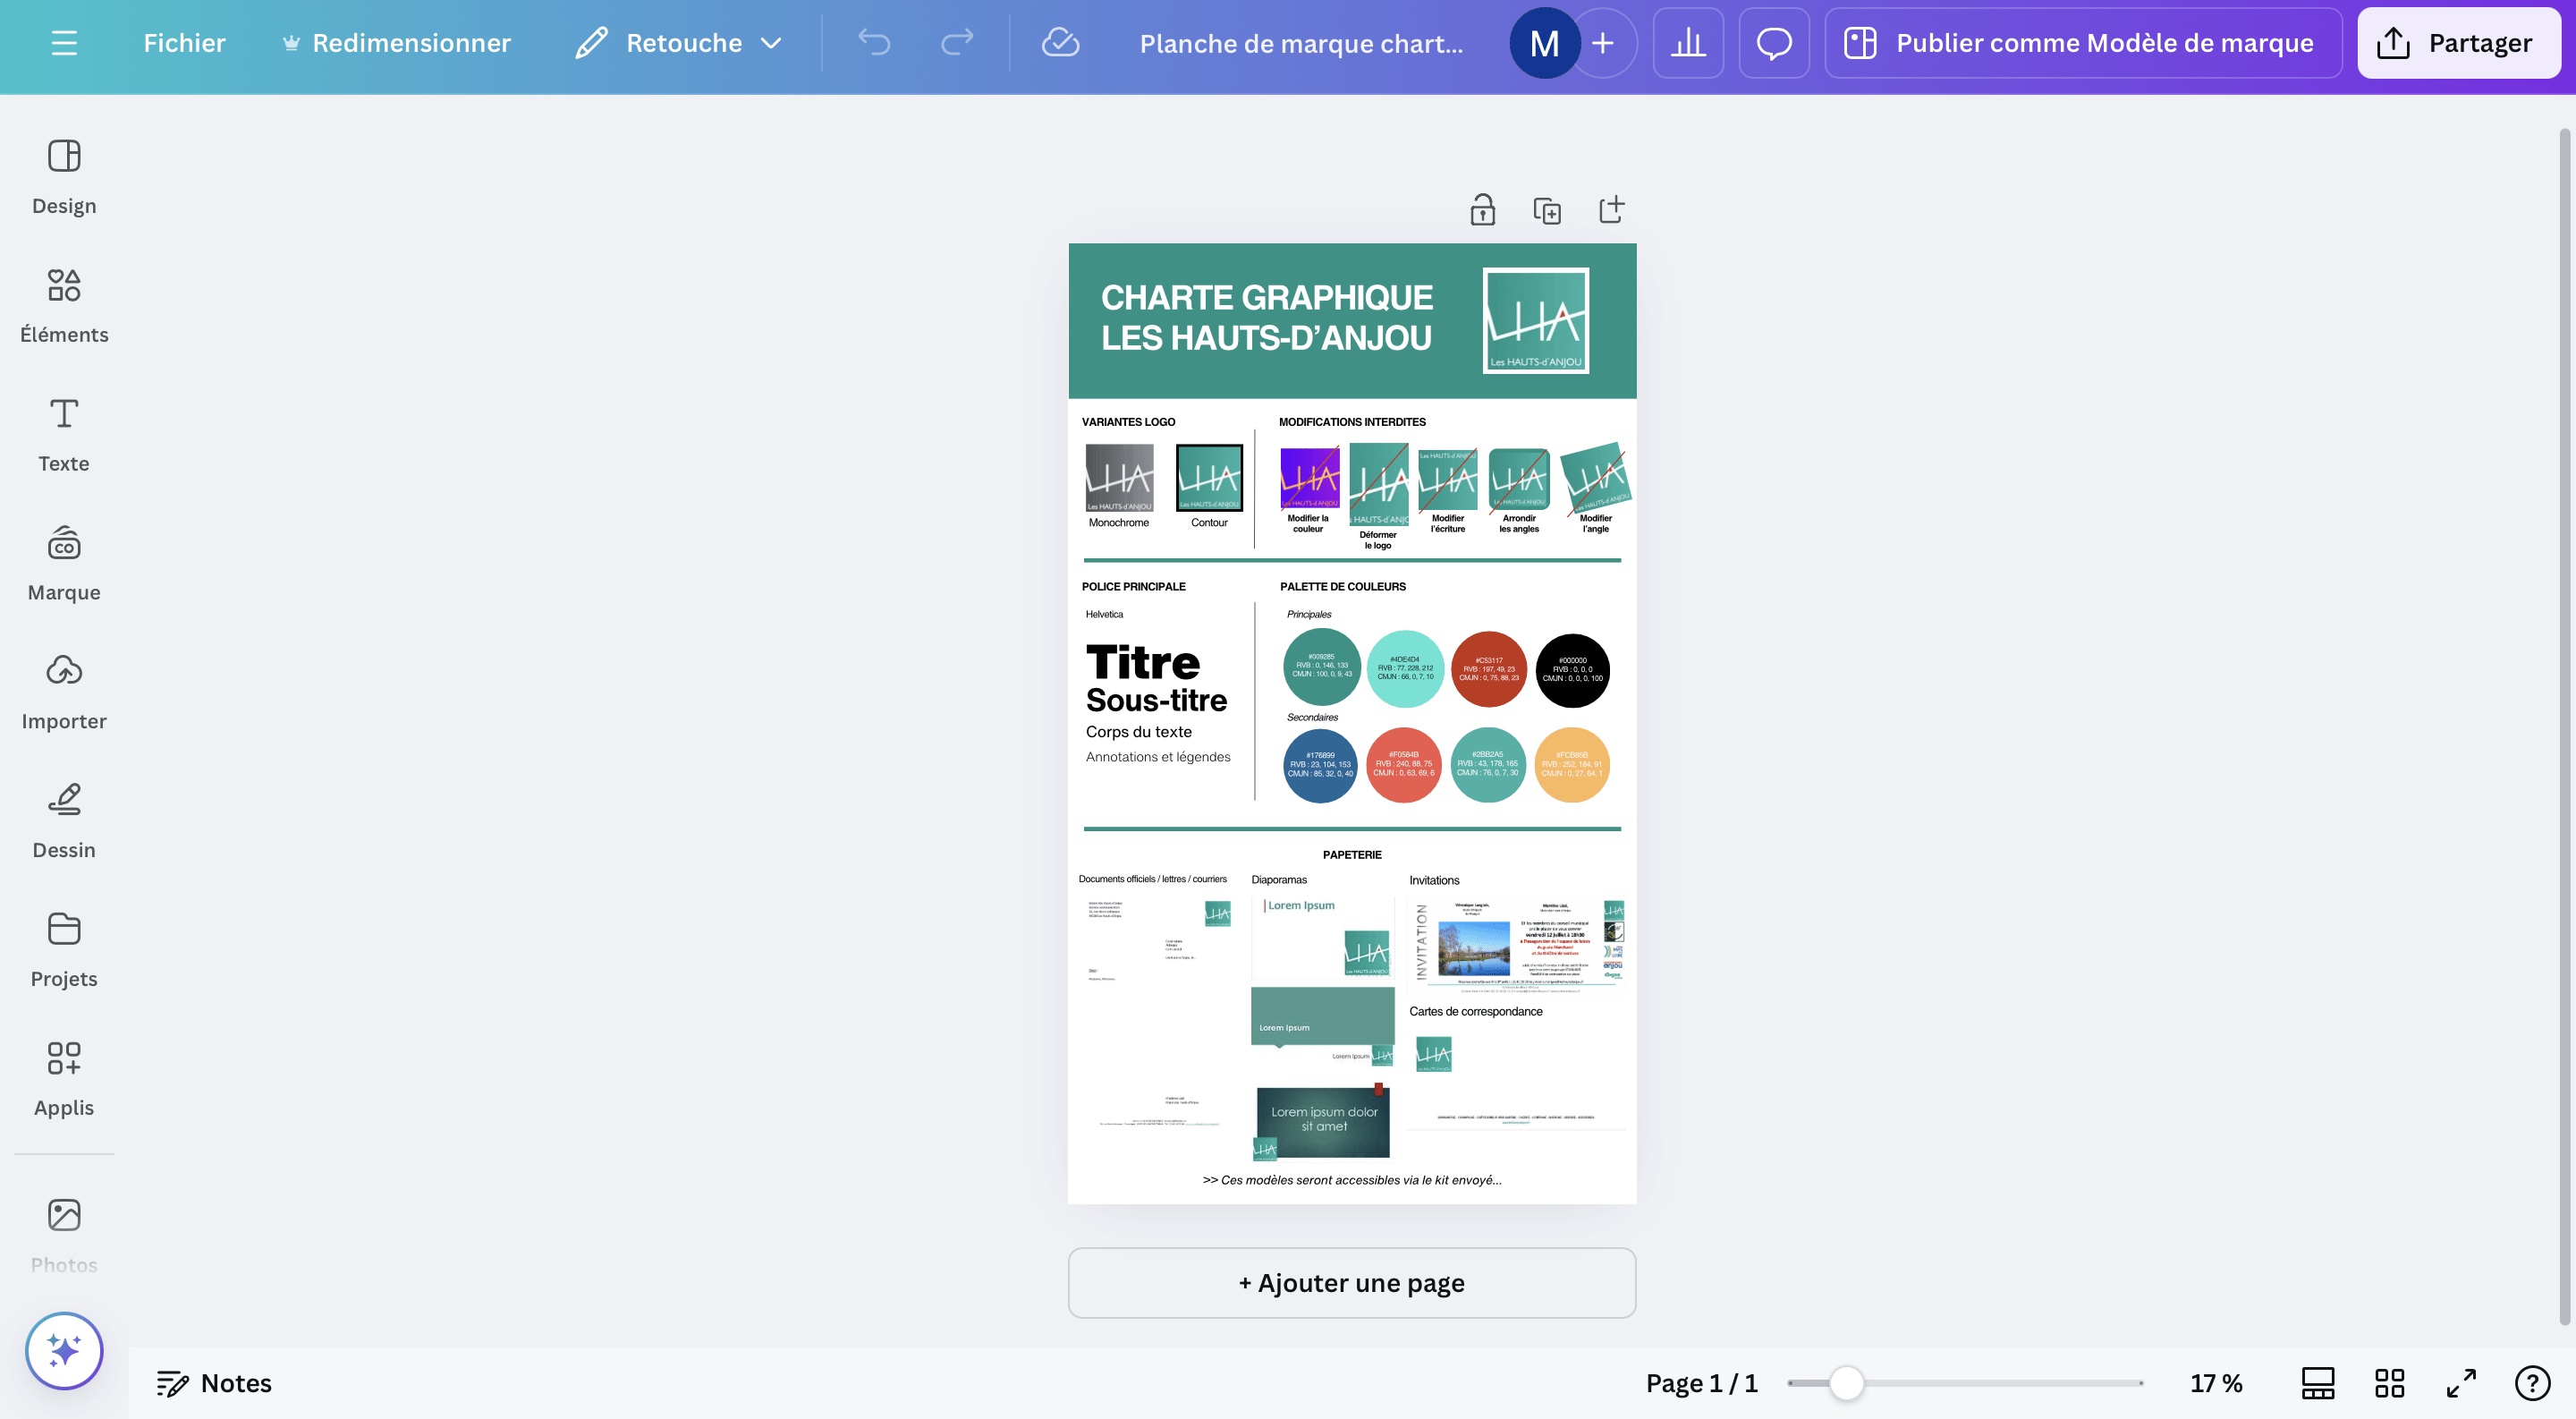The height and width of the screenshot is (1419, 2576).
Task: Select the CHARTE GRAPHIQUE title text
Action: point(1267,318)
